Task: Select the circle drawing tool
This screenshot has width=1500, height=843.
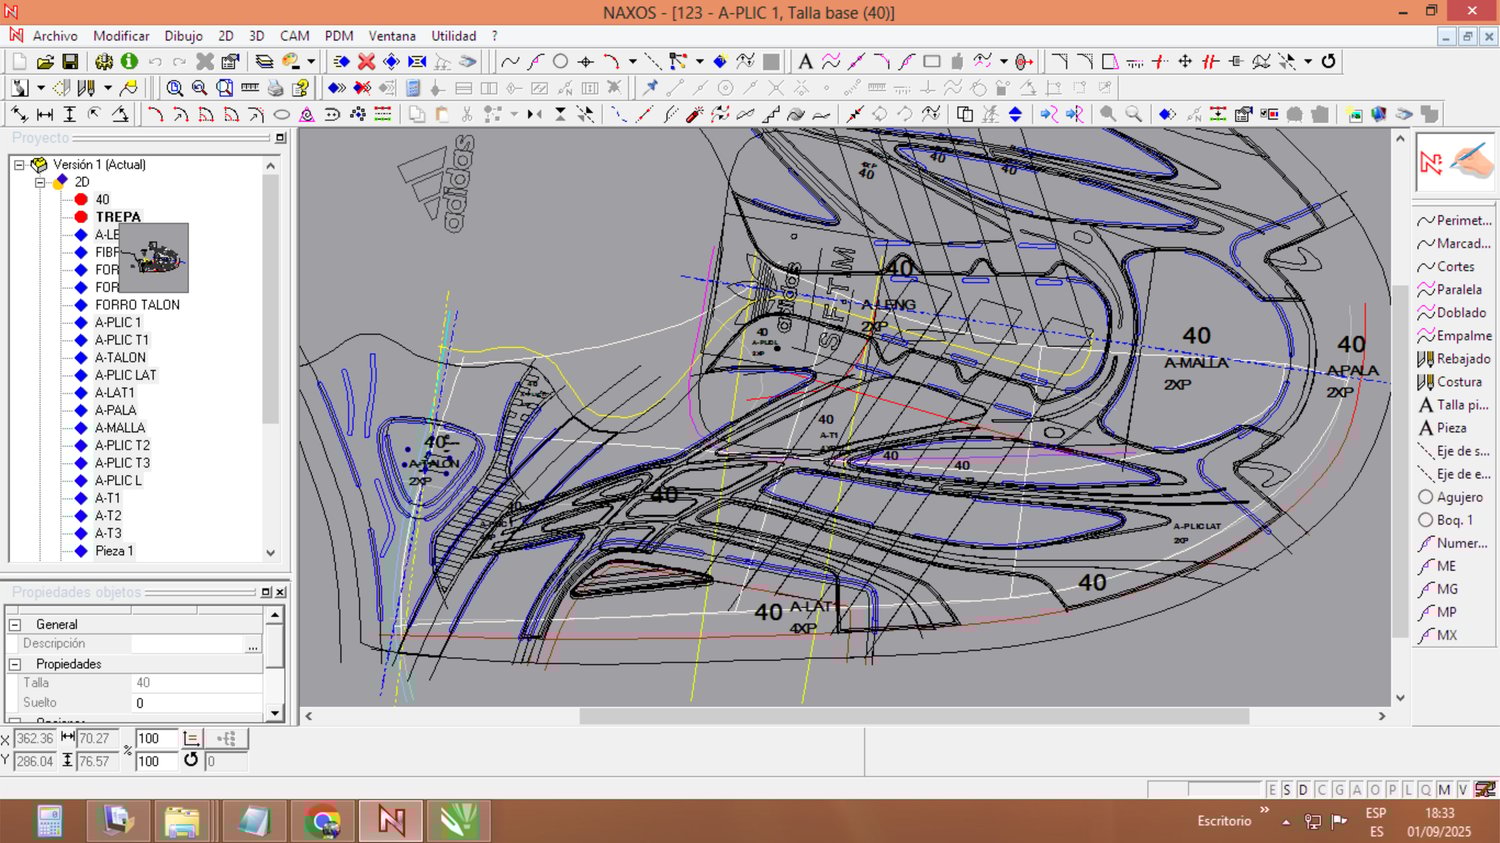Action: click(x=561, y=62)
